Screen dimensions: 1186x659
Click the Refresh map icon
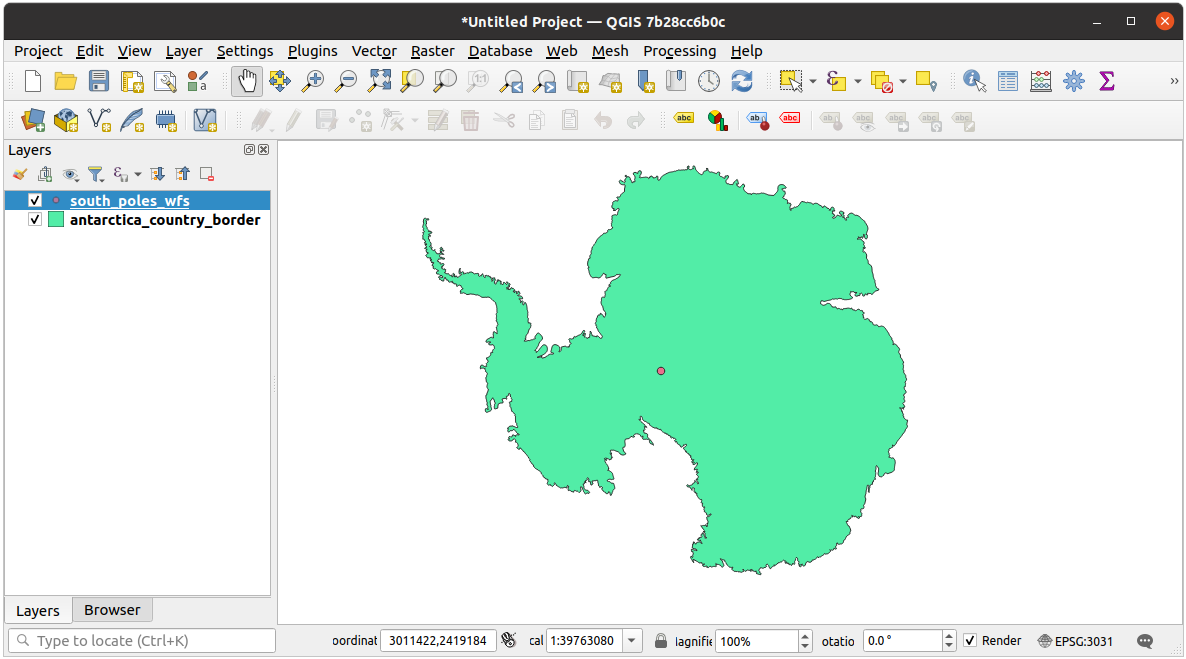pos(741,81)
